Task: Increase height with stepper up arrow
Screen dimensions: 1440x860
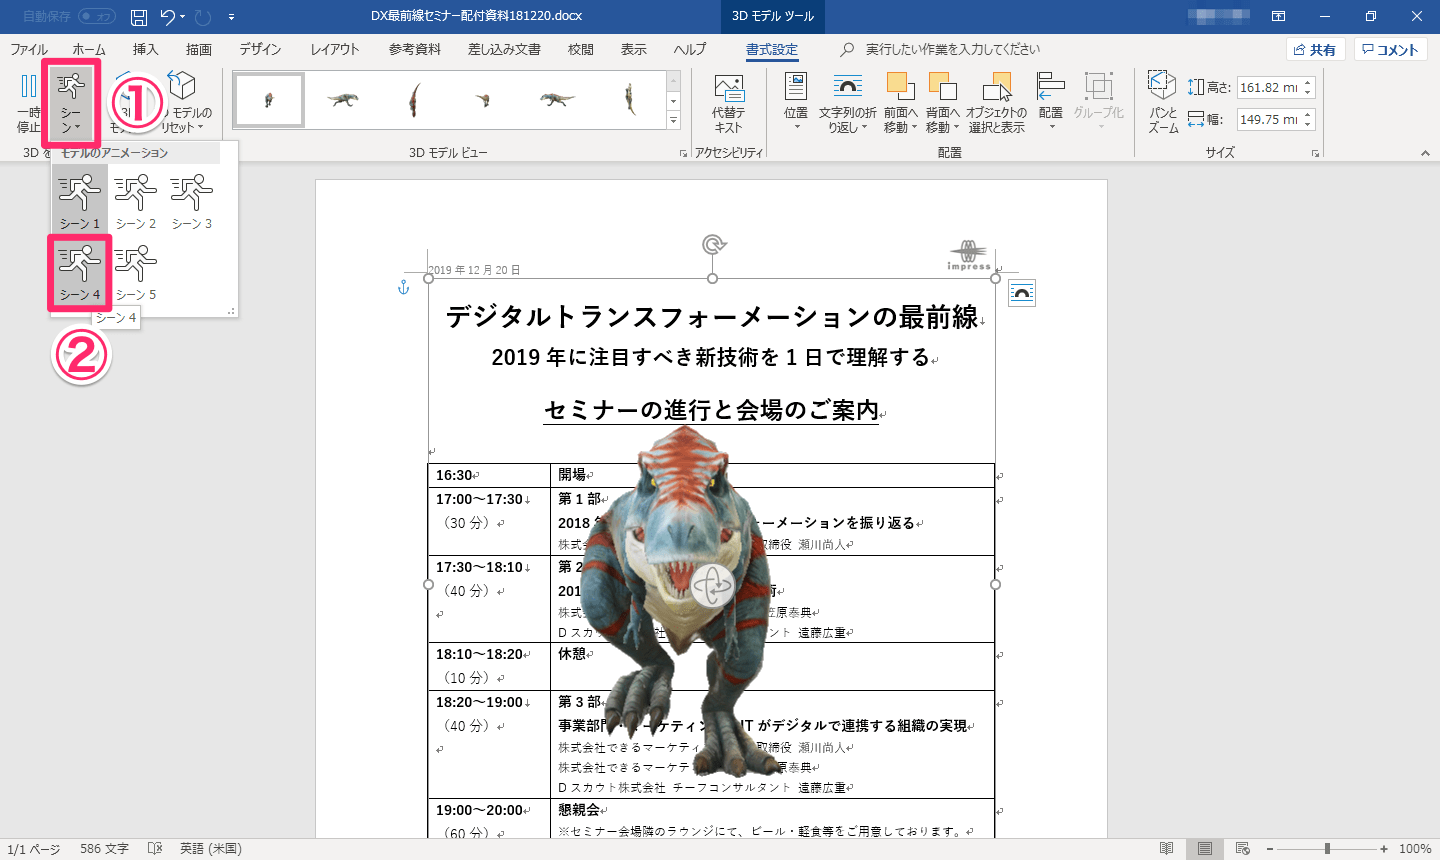Action: click(x=1308, y=83)
